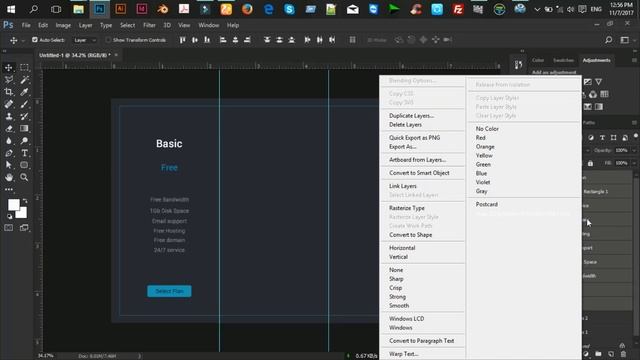640x360 pixels.
Task: Open the File menu
Action: click(x=26, y=25)
